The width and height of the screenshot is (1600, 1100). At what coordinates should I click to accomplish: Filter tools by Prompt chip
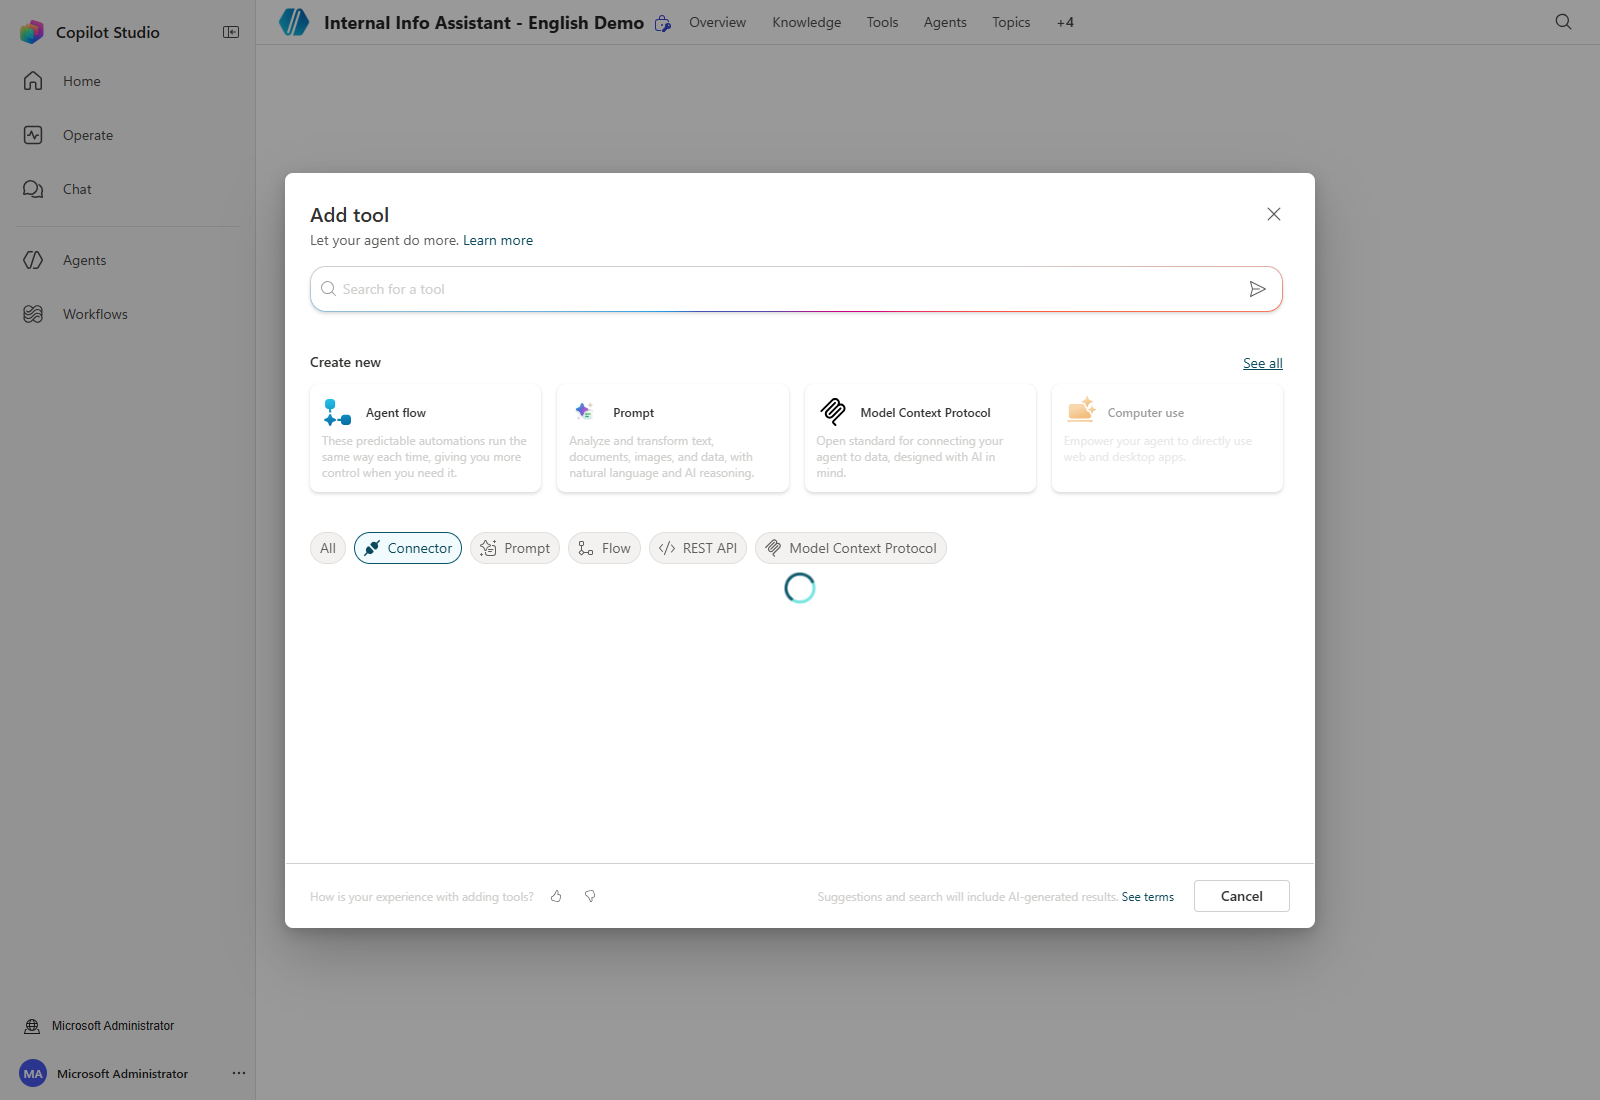(515, 548)
